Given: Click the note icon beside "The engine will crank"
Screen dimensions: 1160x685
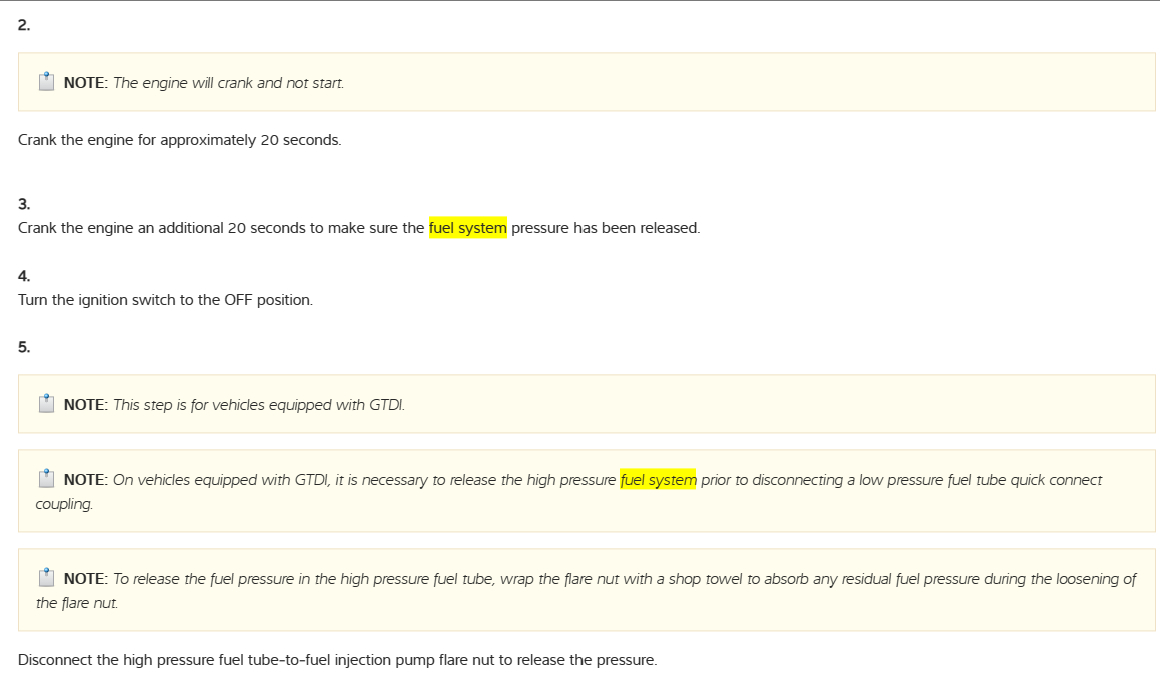Looking at the screenshot, I should tap(46, 82).
